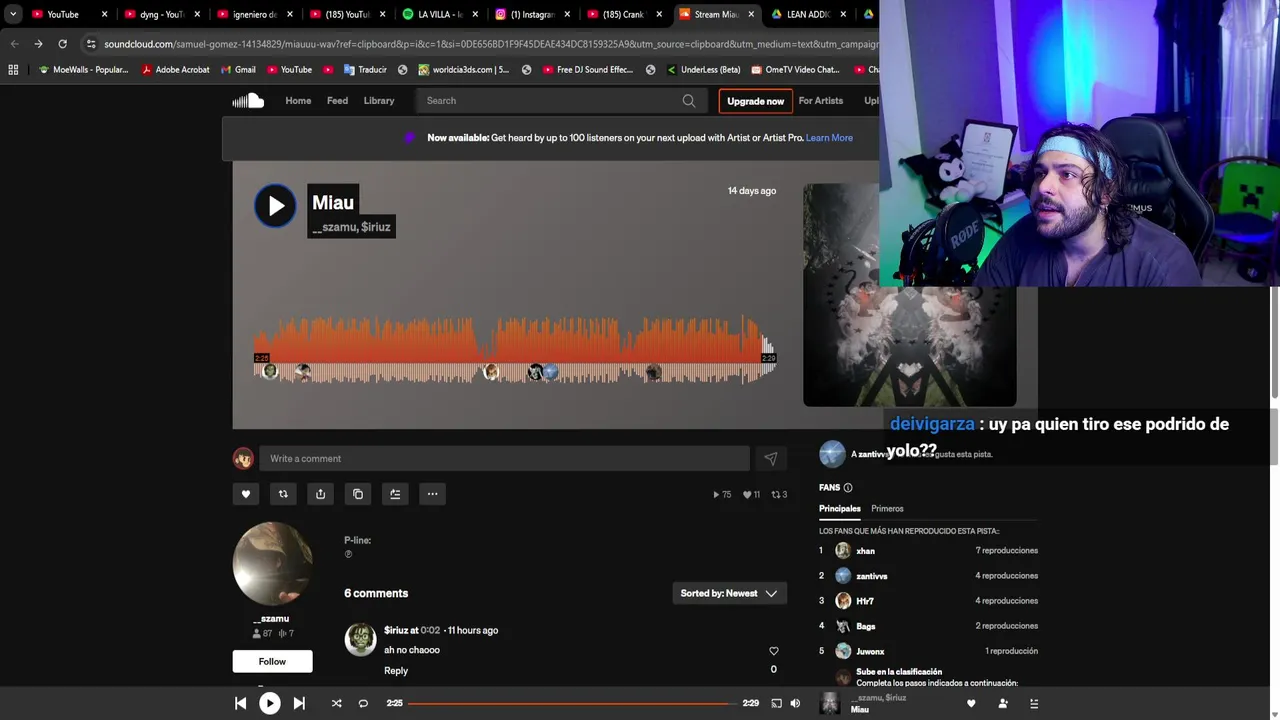Click Upgrade now button
The height and width of the screenshot is (720, 1280).
(755, 101)
